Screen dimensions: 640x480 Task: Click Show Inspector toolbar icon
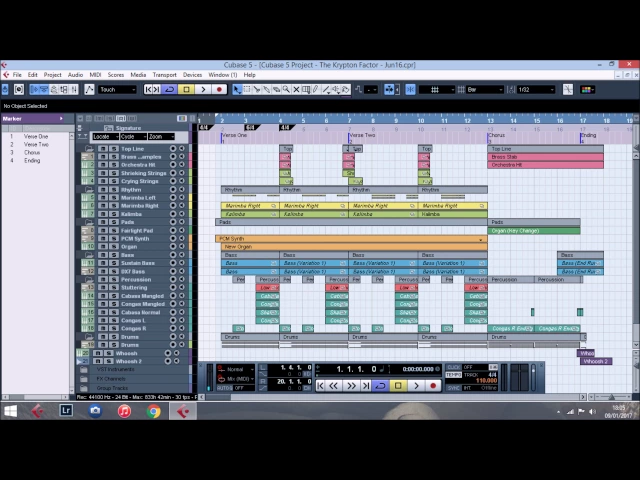coord(34,89)
